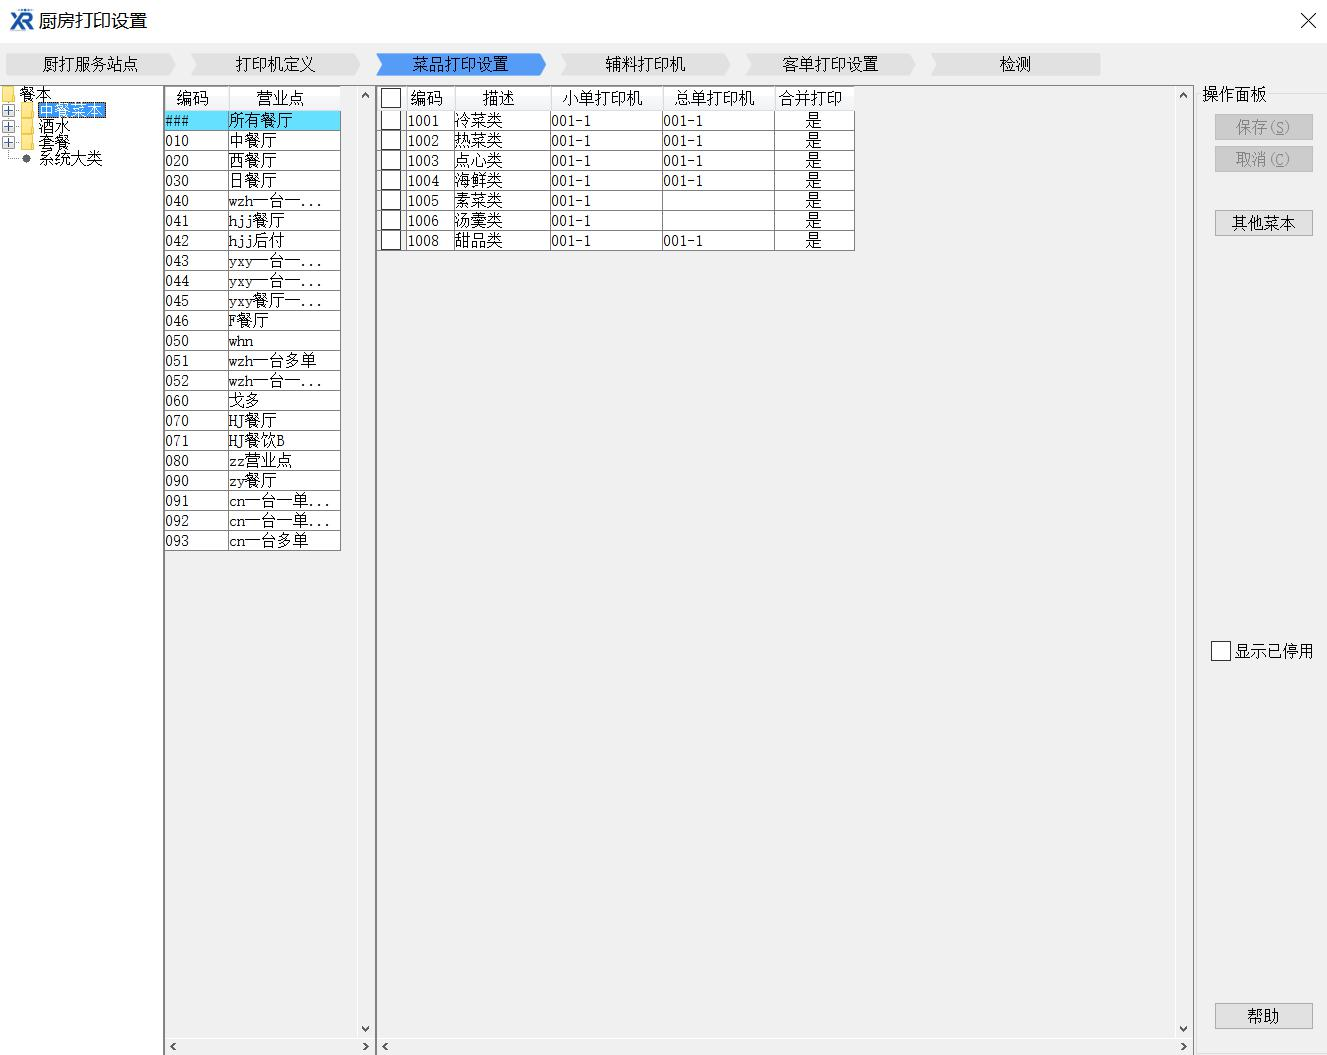This screenshot has width=1327, height=1055.
Task: Switch to the 打印机定义 step tab
Action: tap(275, 64)
